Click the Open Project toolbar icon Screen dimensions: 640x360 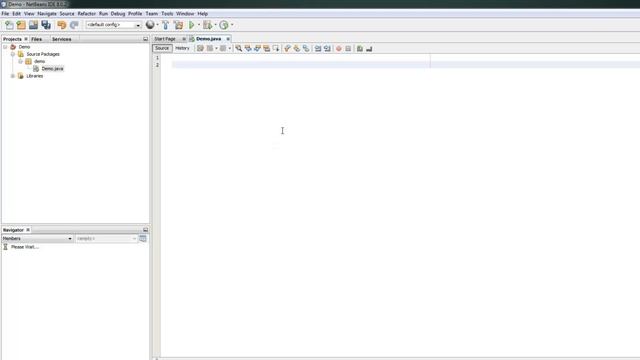[33, 25]
